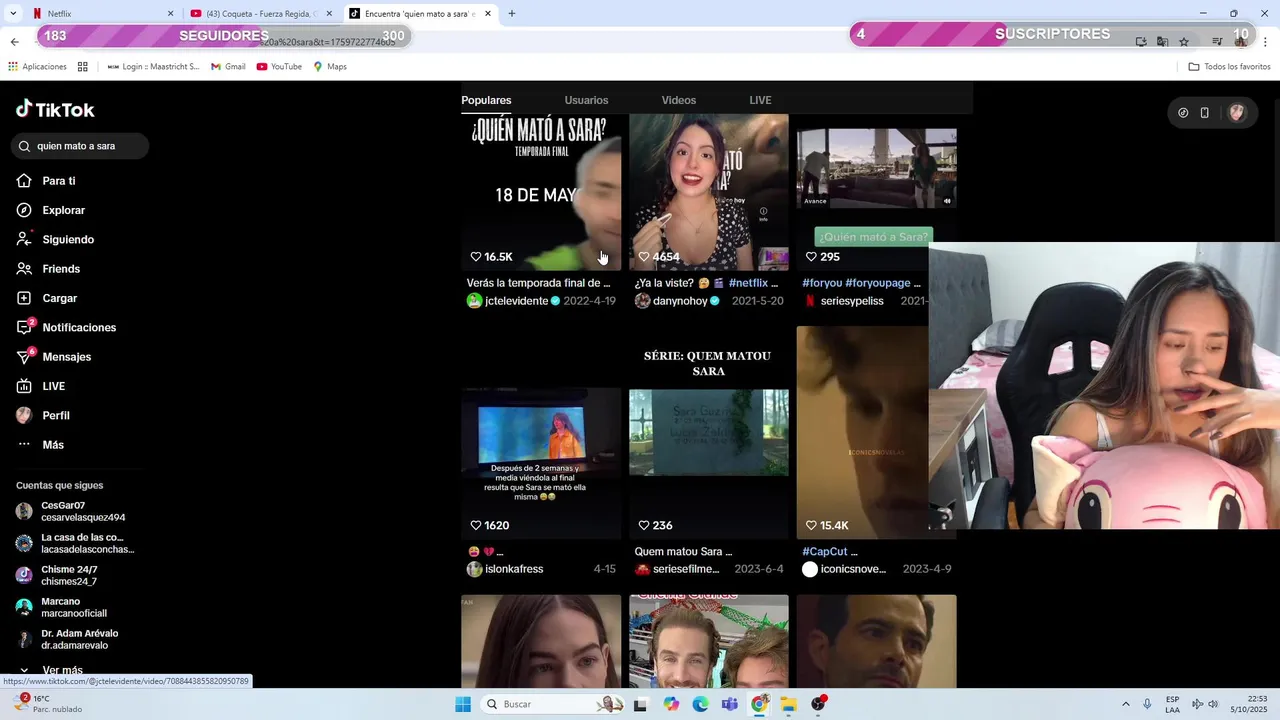Image resolution: width=1280 pixels, height=720 pixels.
Task: Unmute the Avance video preview
Action: point(947,201)
